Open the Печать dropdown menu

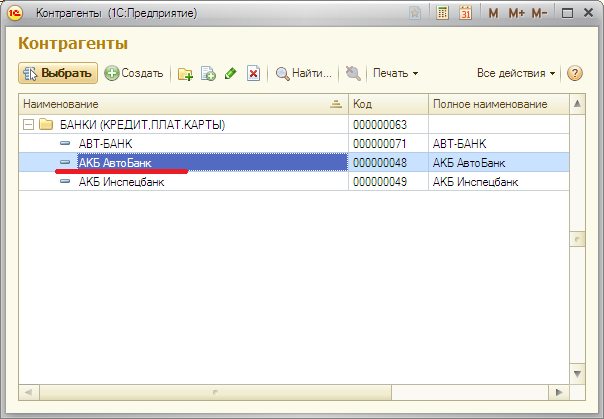point(395,73)
